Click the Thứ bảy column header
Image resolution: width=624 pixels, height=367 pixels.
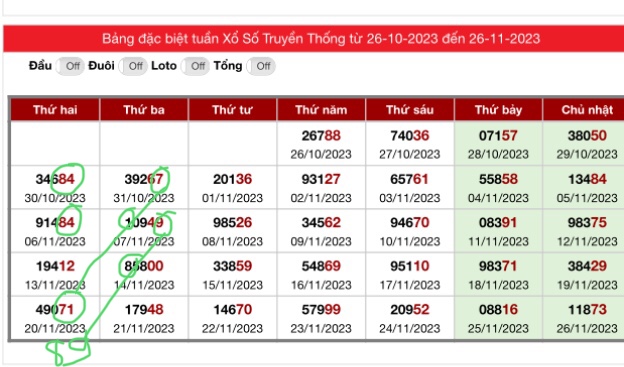(x=498, y=110)
